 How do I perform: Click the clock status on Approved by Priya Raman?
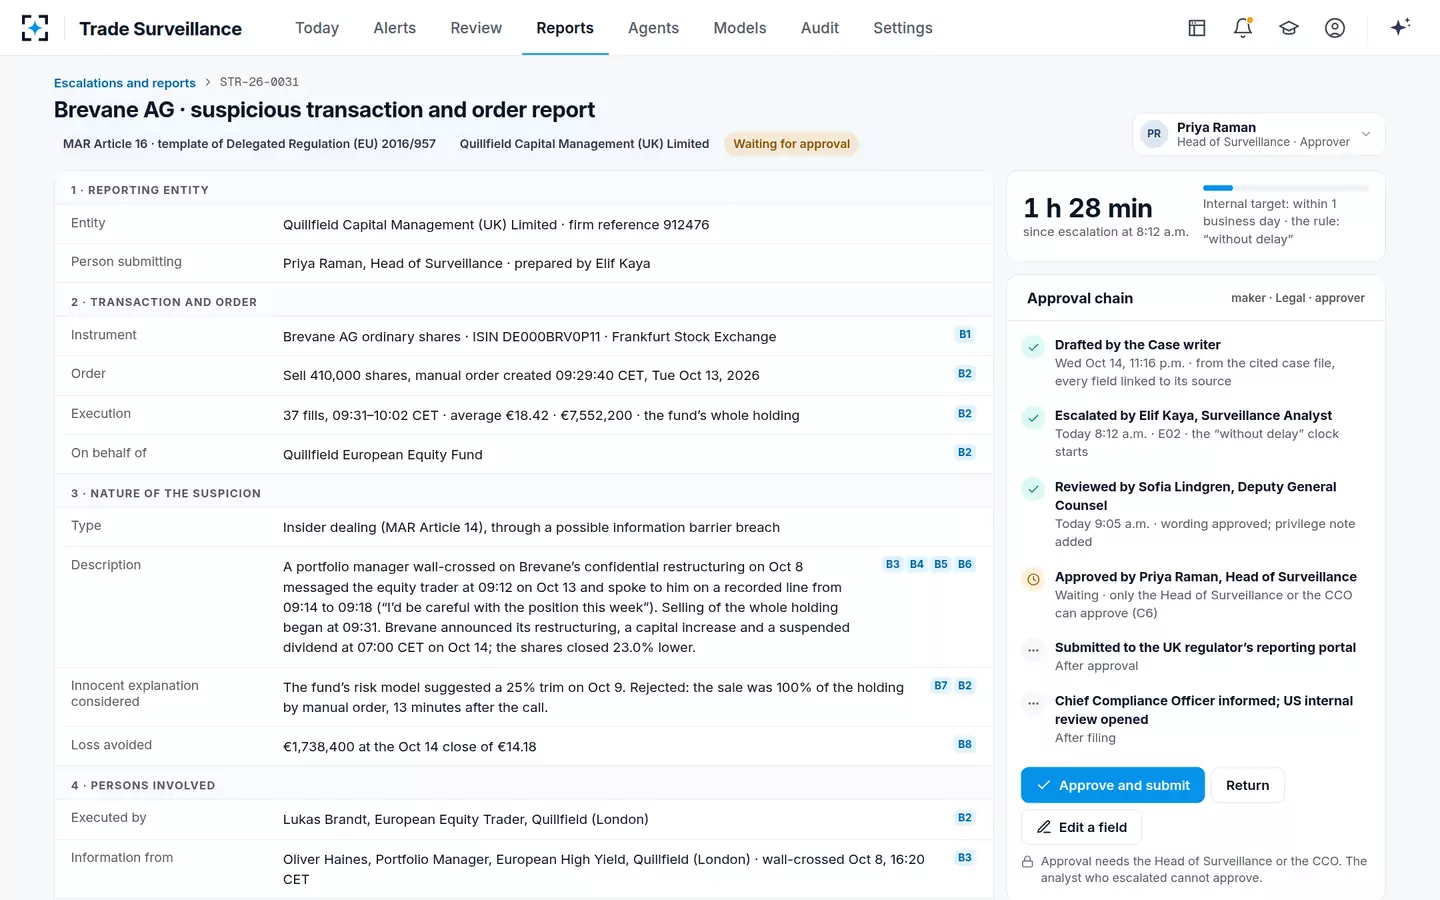click(1033, 579)
